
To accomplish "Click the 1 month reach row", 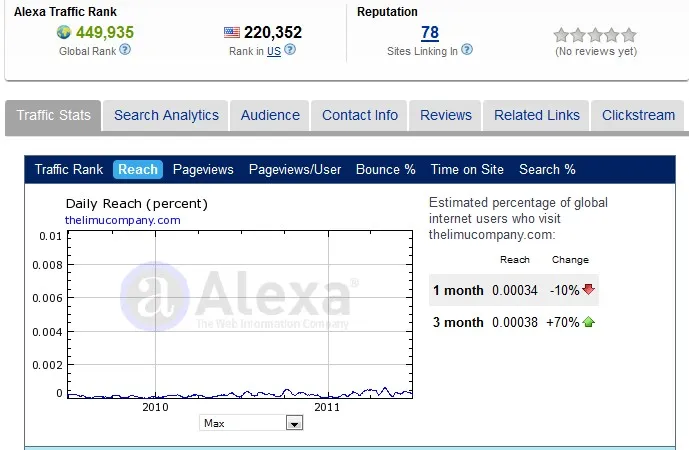I will tap(514, 290).
